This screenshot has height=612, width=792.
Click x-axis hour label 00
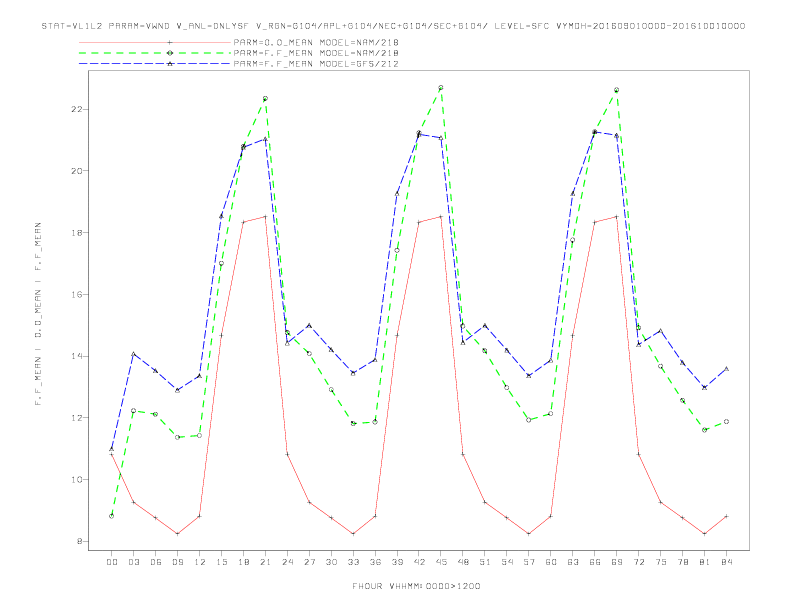[112, 562]
